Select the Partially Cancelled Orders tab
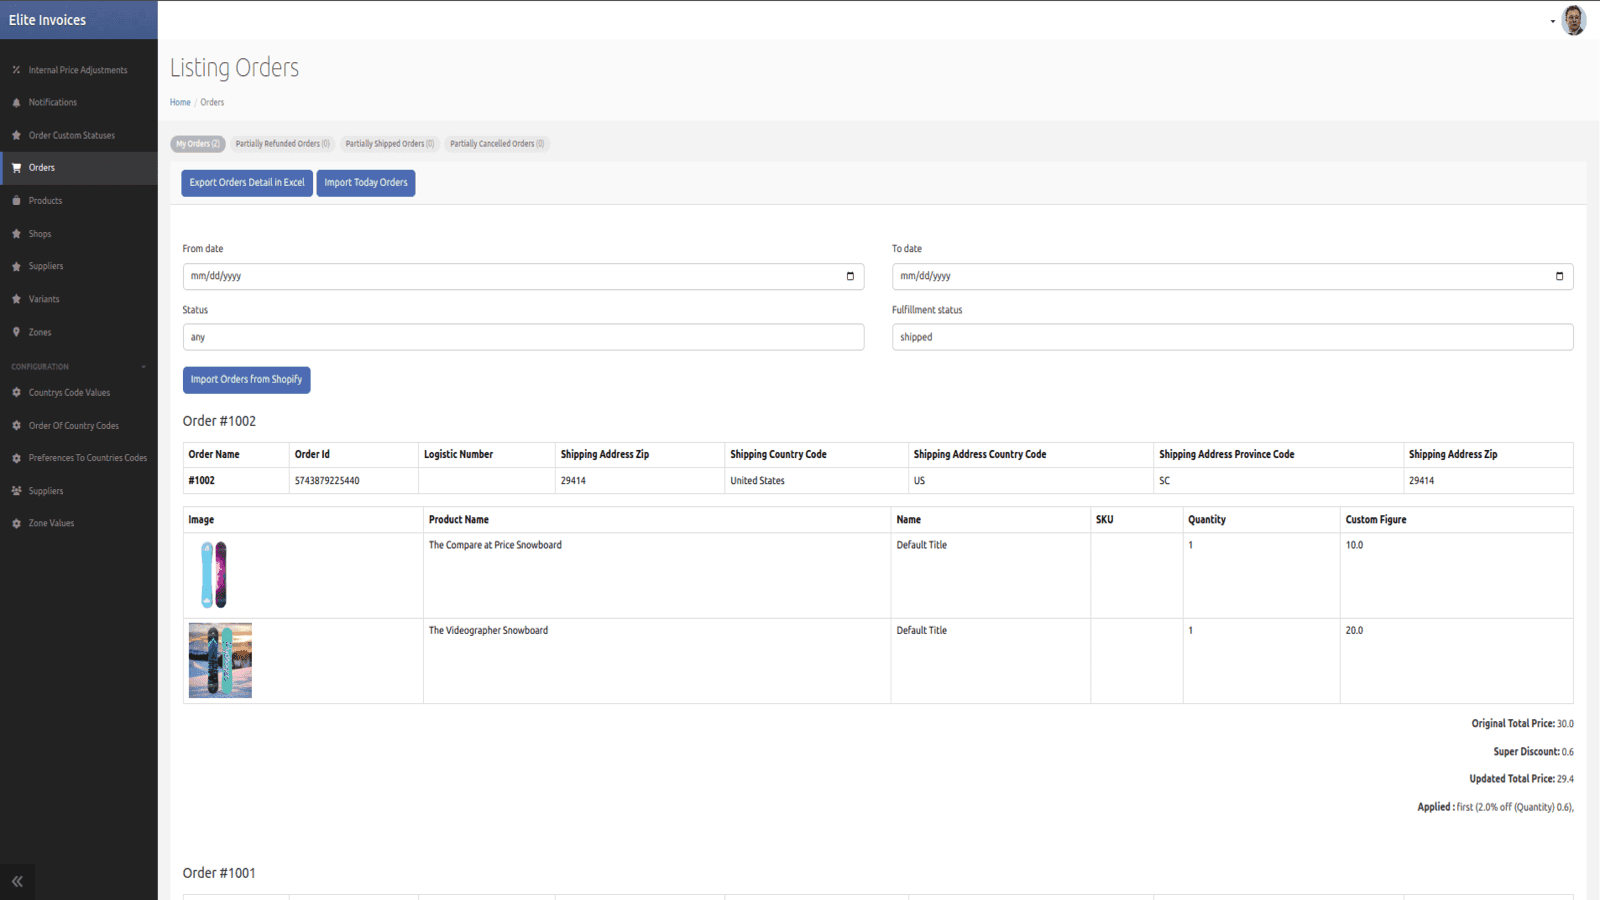Viewport: 1600px width, 900px height. coord(497,143)
